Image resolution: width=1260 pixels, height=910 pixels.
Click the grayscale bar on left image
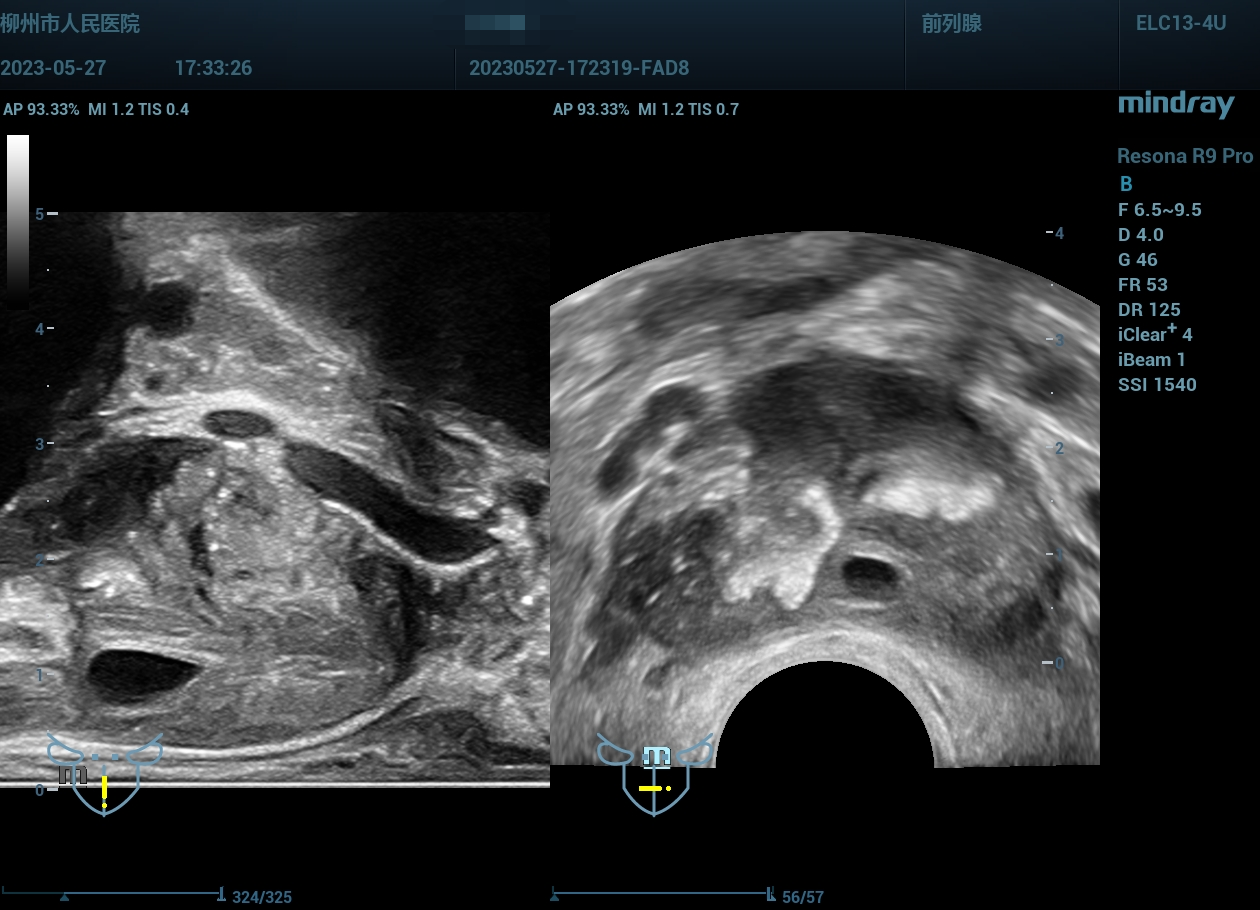point(18,210)
